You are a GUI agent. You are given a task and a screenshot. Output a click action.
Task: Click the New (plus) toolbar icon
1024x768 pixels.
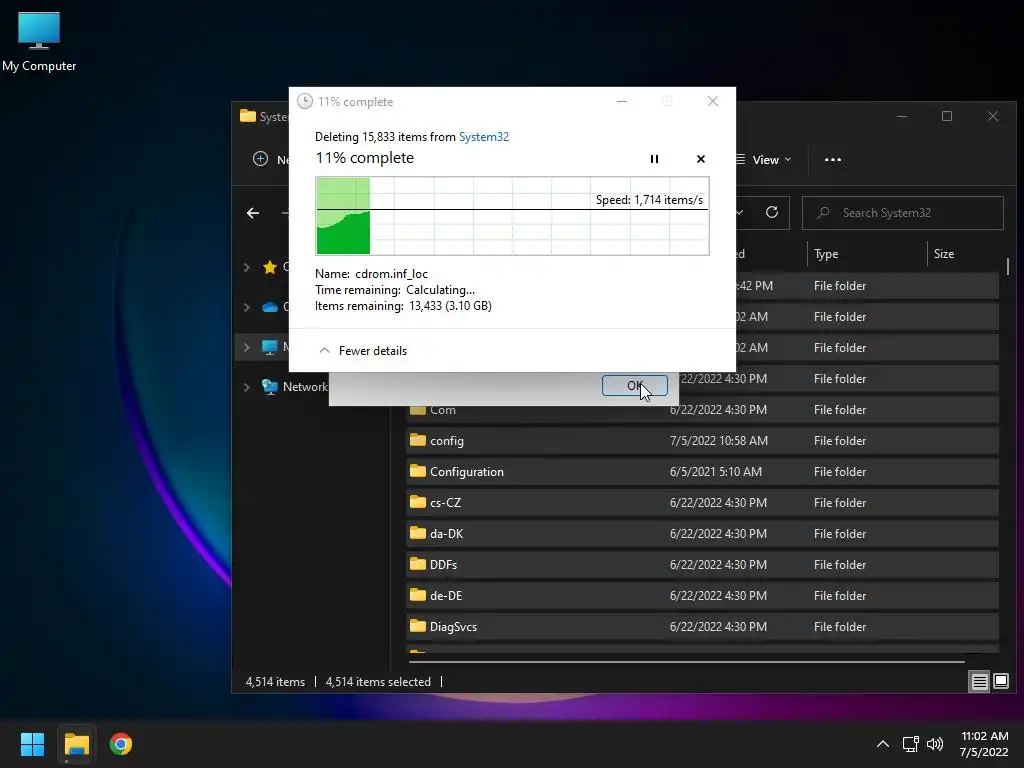pos(260,159)
